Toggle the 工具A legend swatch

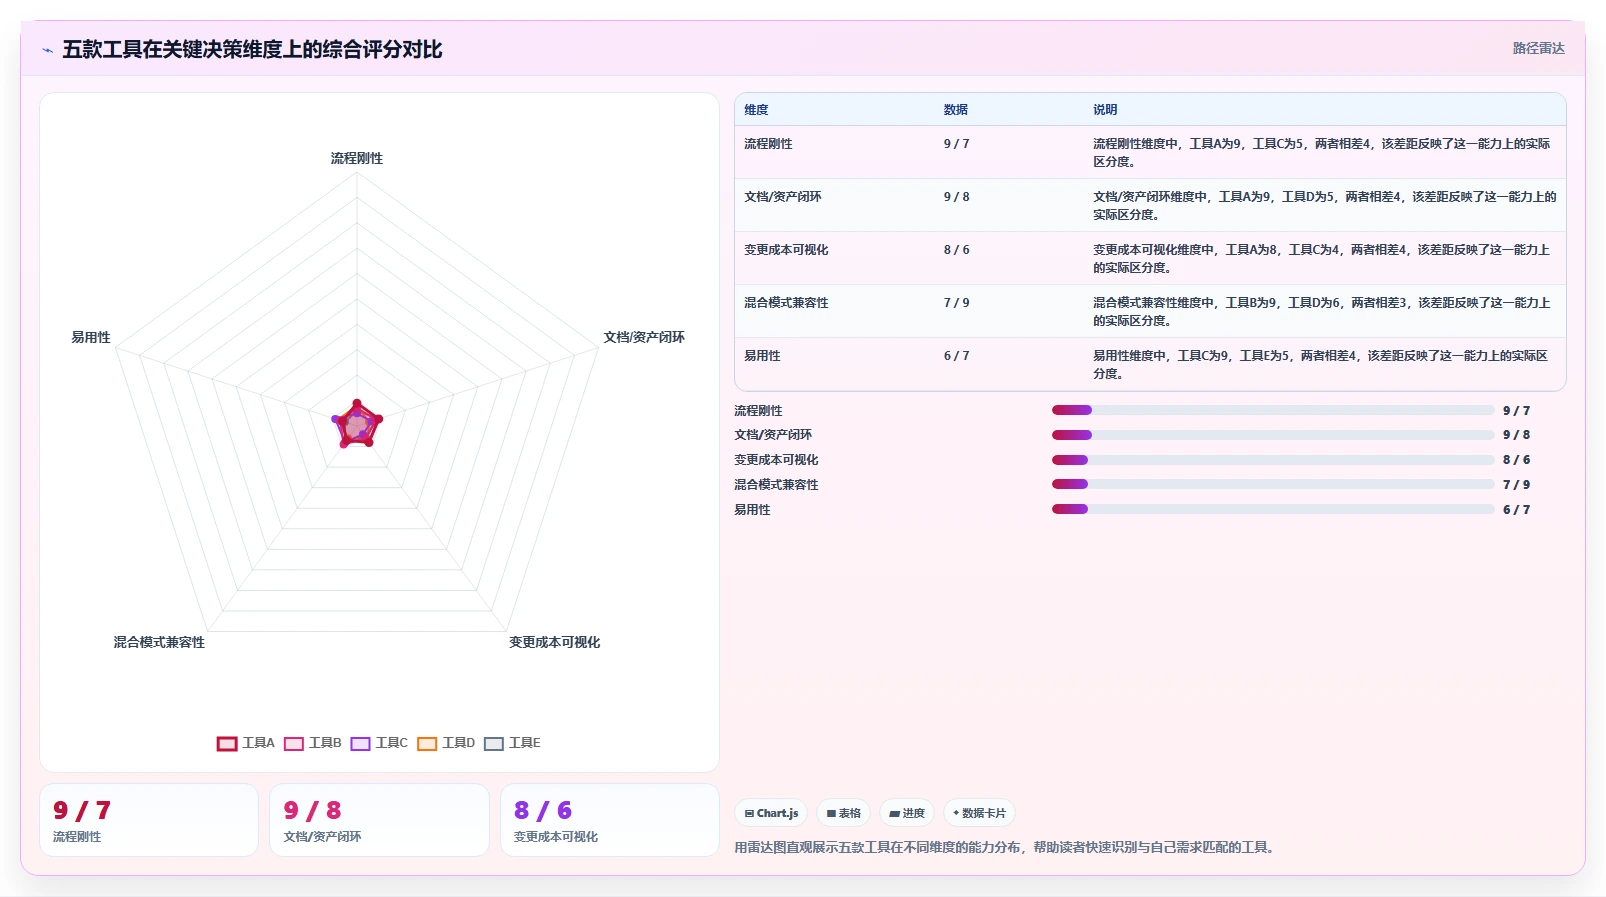(x=227, y=743)
